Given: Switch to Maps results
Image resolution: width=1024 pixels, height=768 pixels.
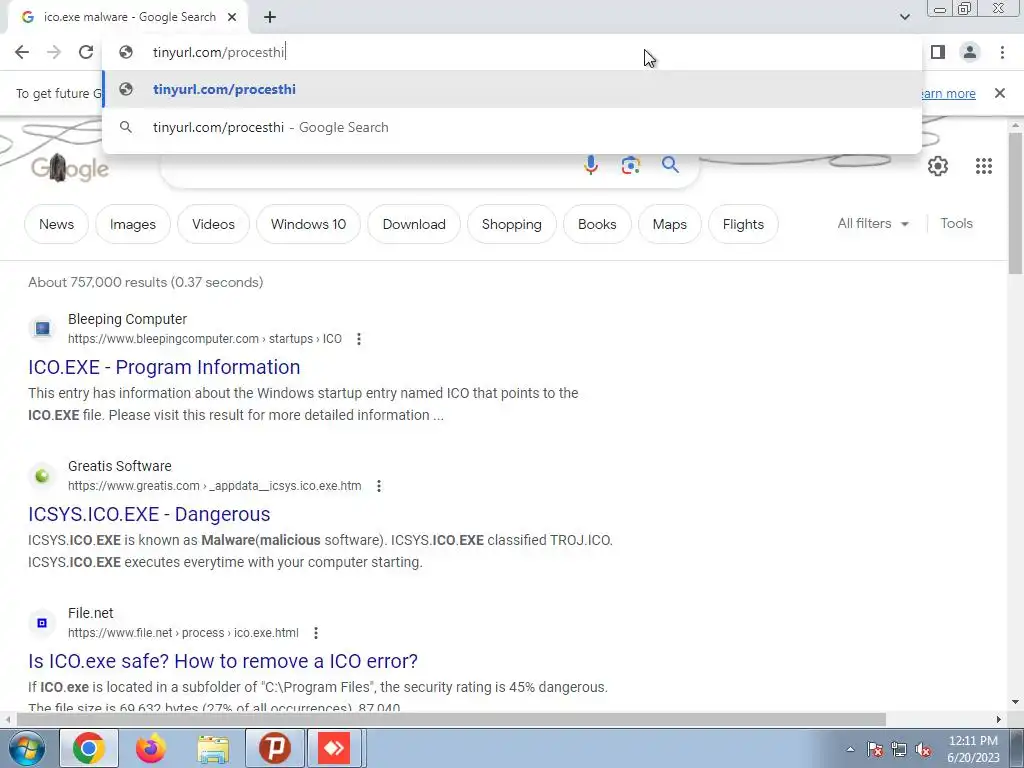Looking at the screenshot, I should point(669,224).
